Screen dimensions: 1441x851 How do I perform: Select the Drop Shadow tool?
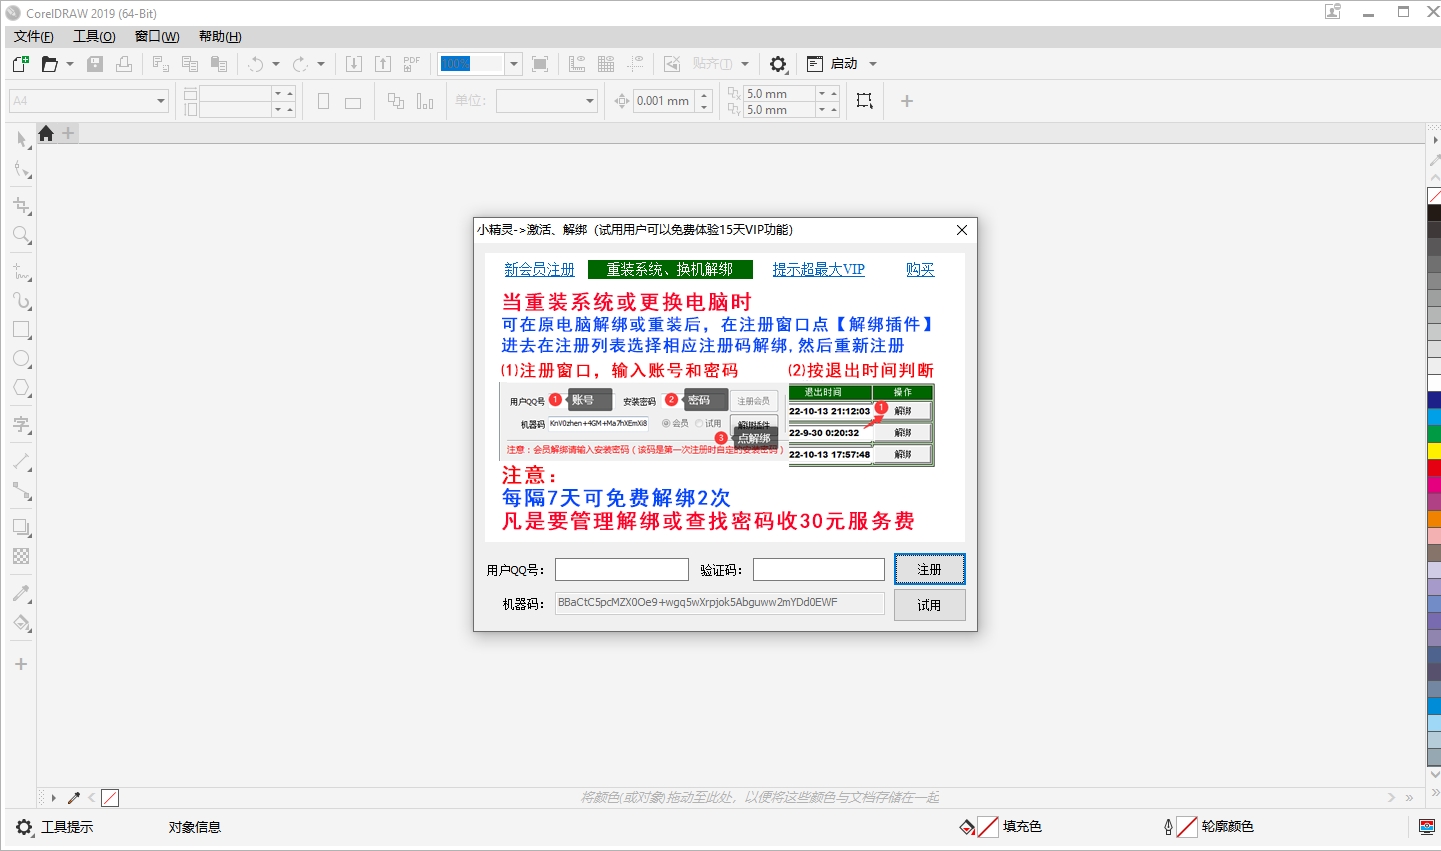pos(22,527)
